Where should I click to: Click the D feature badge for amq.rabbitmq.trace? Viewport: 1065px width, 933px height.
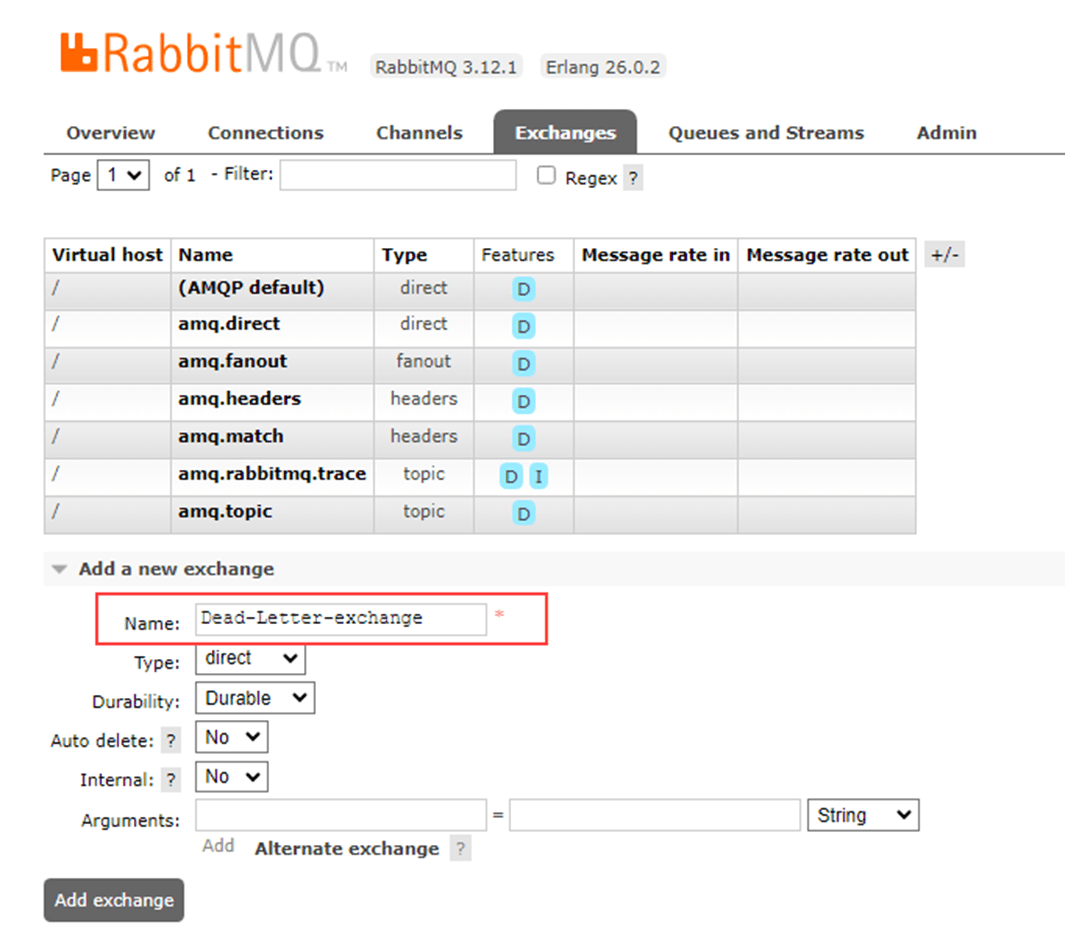511,477
